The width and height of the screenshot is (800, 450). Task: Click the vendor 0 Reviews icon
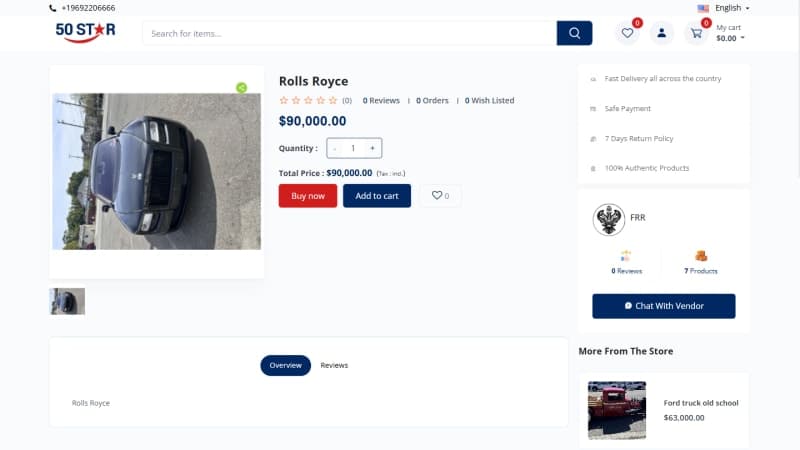tap(626, 256)
